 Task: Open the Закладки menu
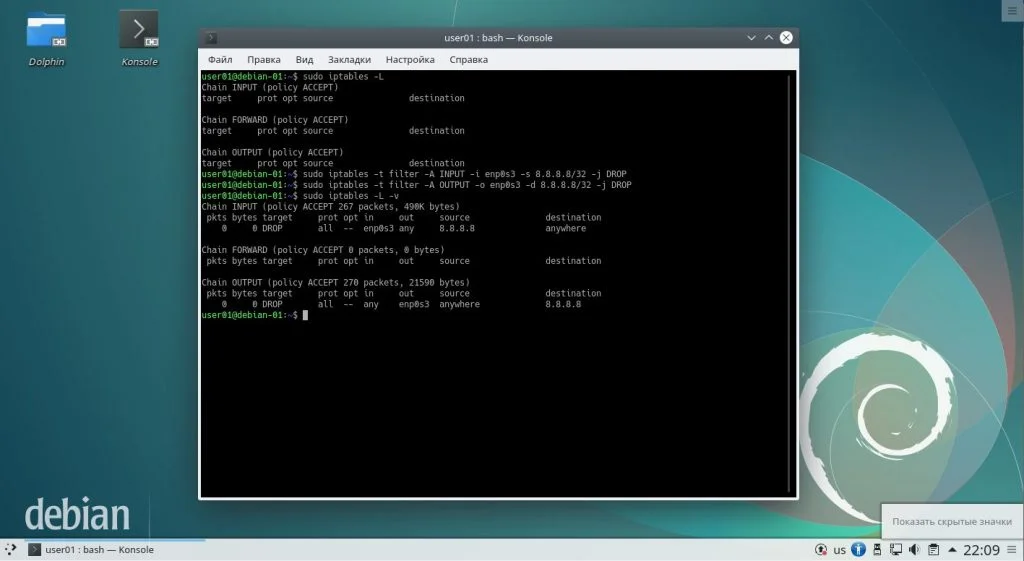tap(349, 59)
